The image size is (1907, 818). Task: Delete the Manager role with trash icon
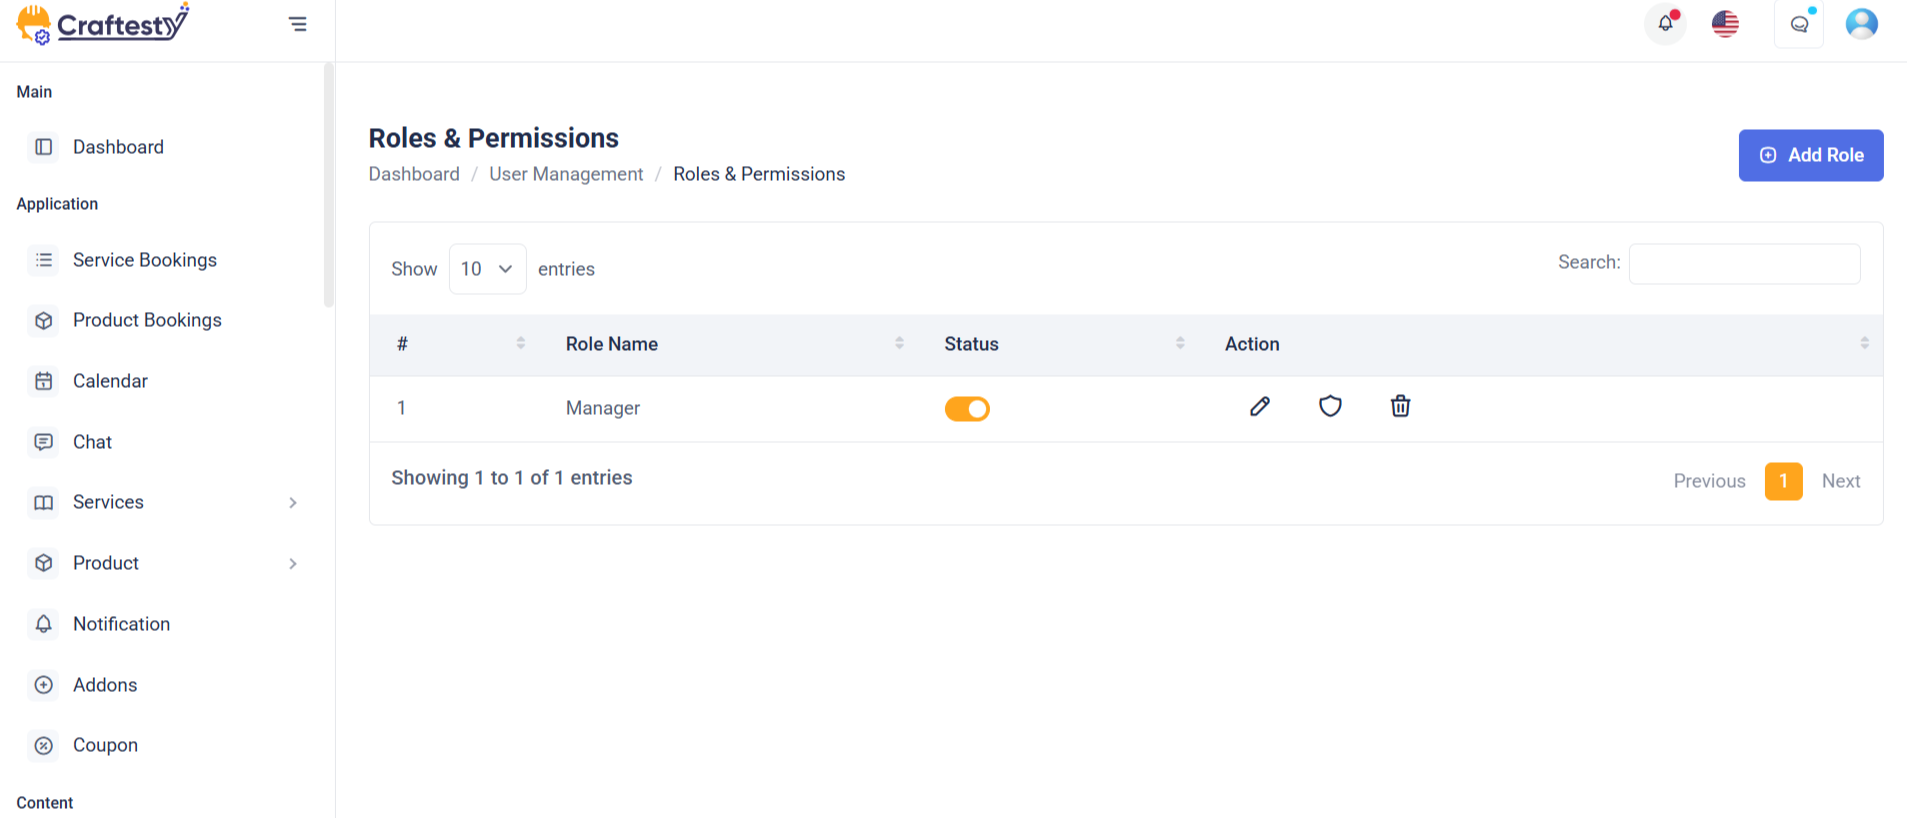coord(1401,406)
